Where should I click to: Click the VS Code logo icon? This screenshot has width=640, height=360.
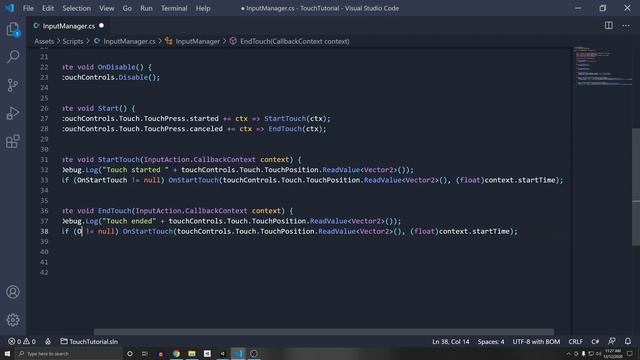click(10, 8)
